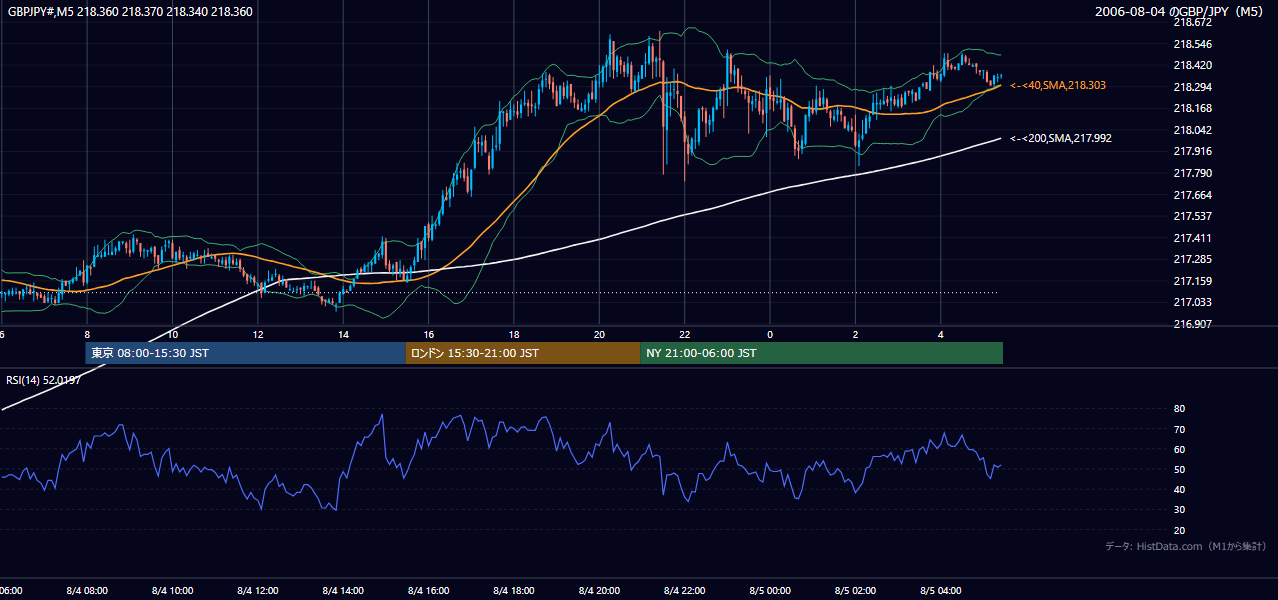Image resolution: width=1278 pixels, height=600 pixels.
Task: Click the 8/5 02:00 time axis label
Action: click(856, 591)
